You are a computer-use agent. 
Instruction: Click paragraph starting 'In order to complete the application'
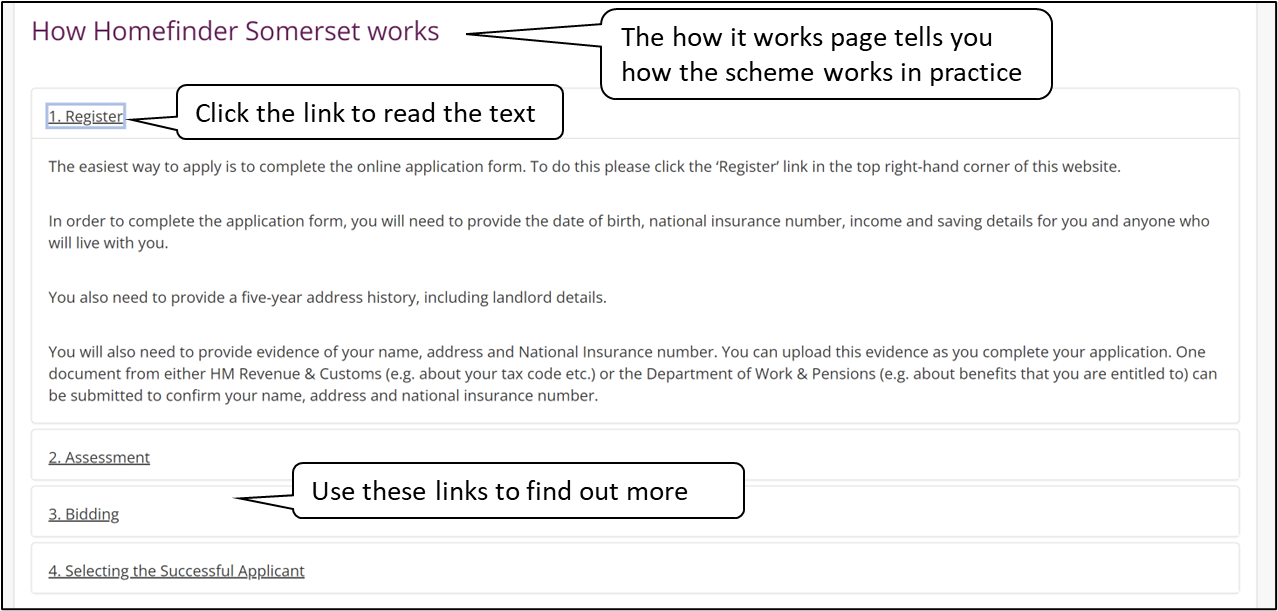point(629,232)
